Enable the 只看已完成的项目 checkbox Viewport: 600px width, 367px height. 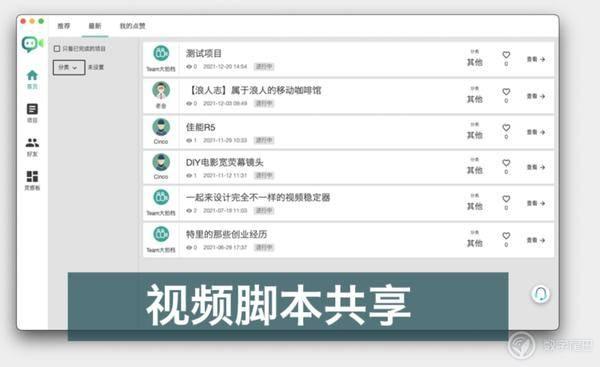[57, 49]
